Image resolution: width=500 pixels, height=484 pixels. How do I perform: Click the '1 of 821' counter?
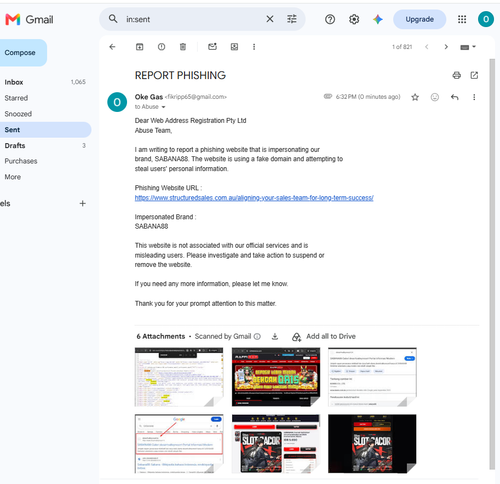(x=402, y=47)
